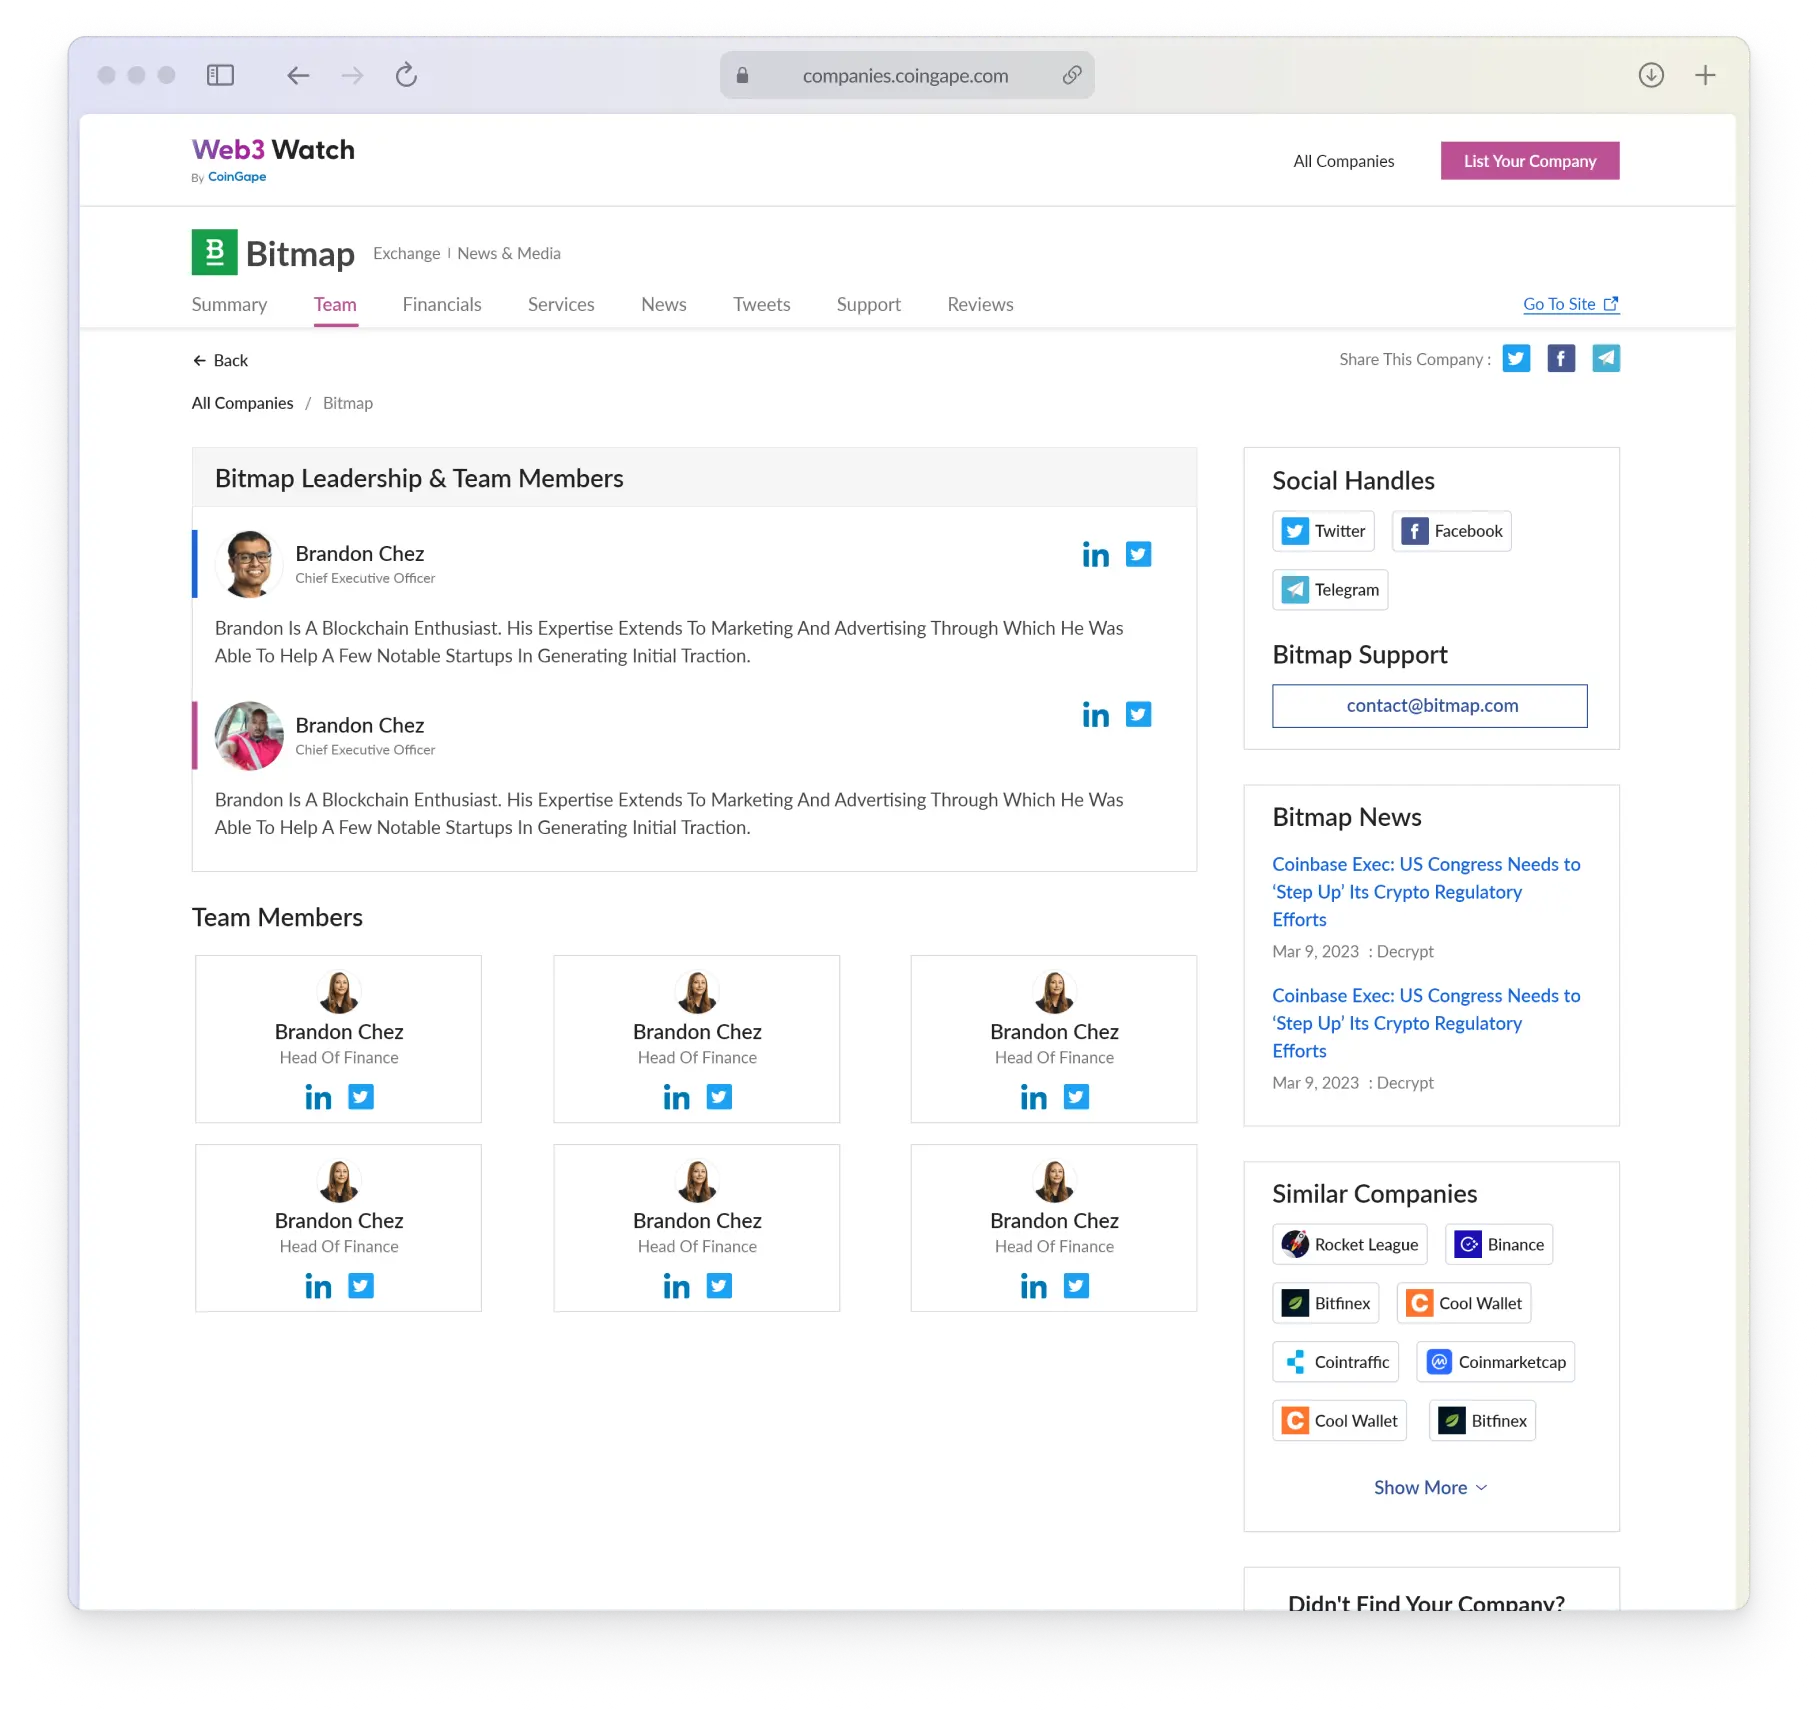The height and width of the screenshot is (1710, 1818).
Task: Click the Go To Site external link
Action: pyautogui.click(x=1571, y=304)
